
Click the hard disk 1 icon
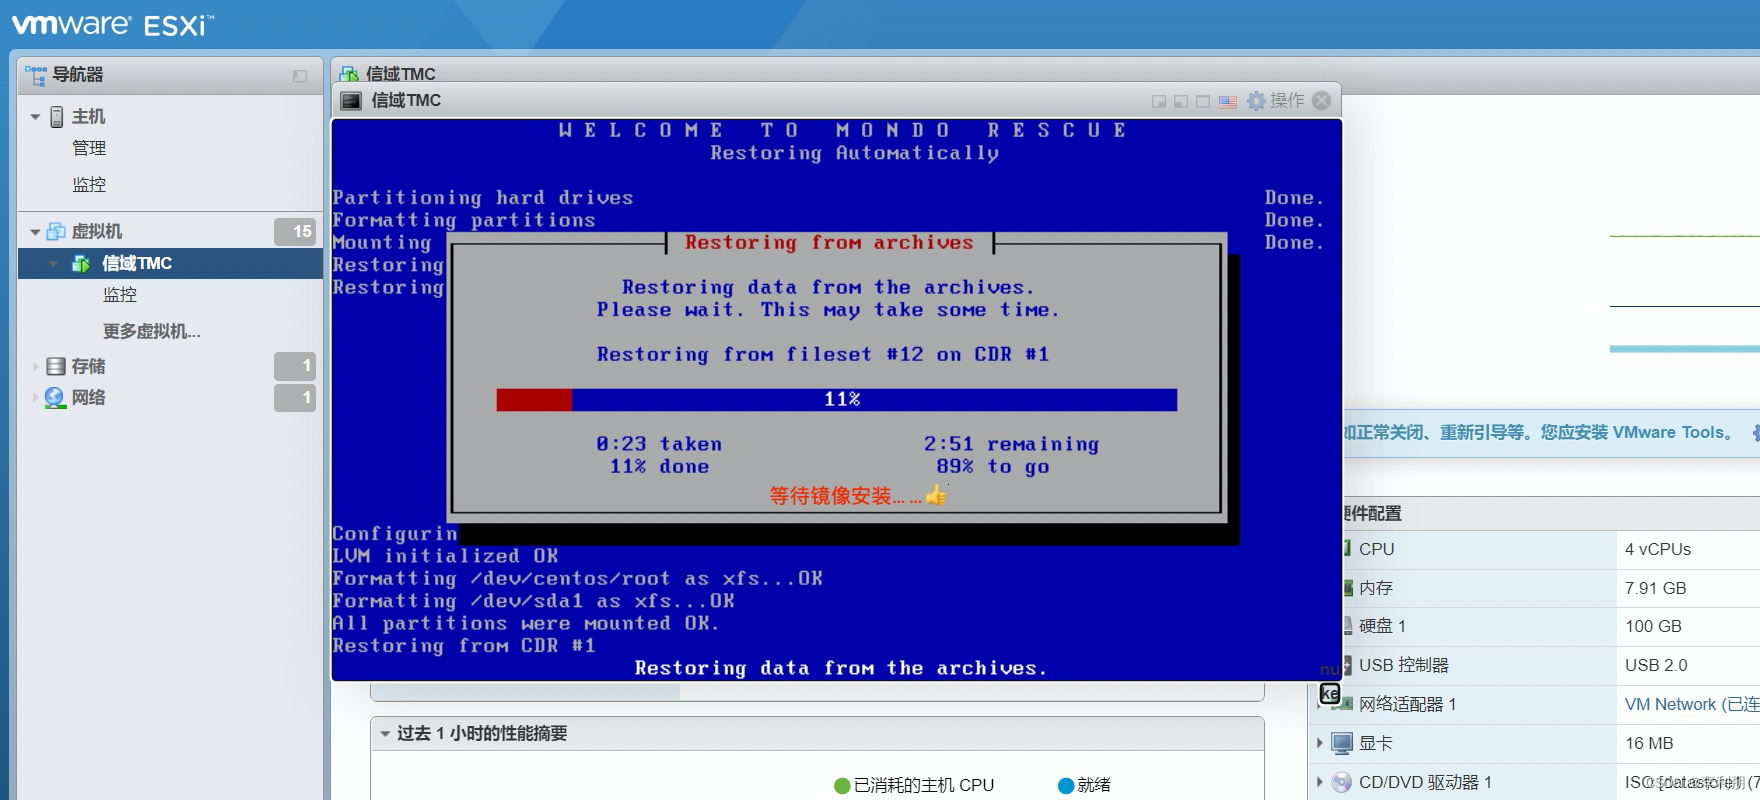pos(1348,626)
